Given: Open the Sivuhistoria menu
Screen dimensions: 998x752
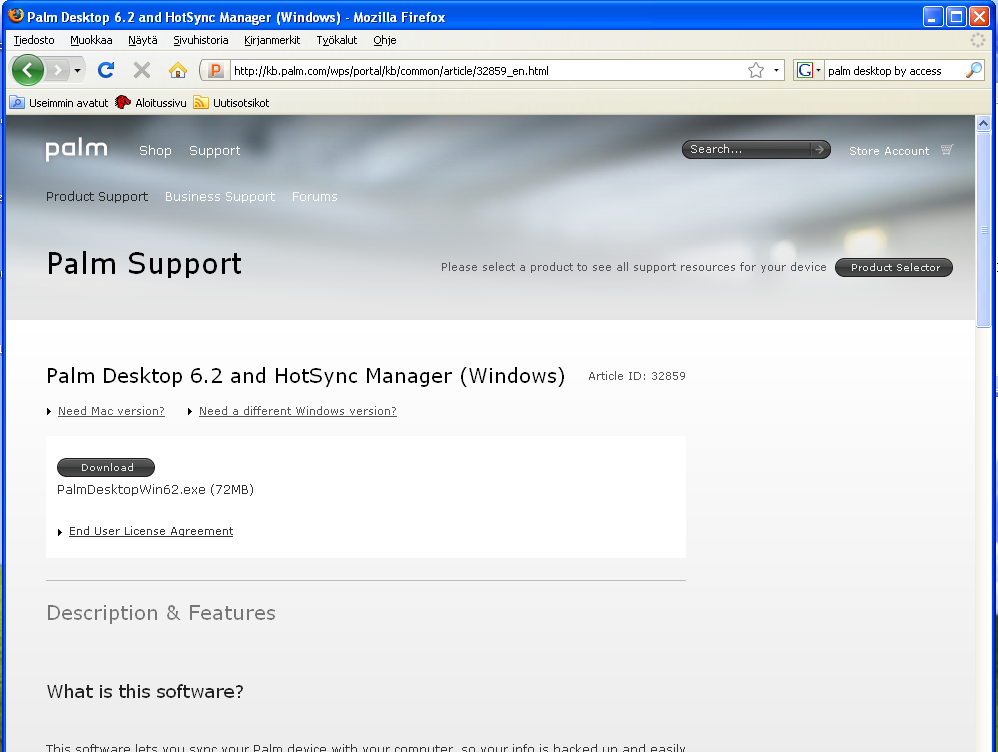Looking at the screenshot, I should pos(200,40).
